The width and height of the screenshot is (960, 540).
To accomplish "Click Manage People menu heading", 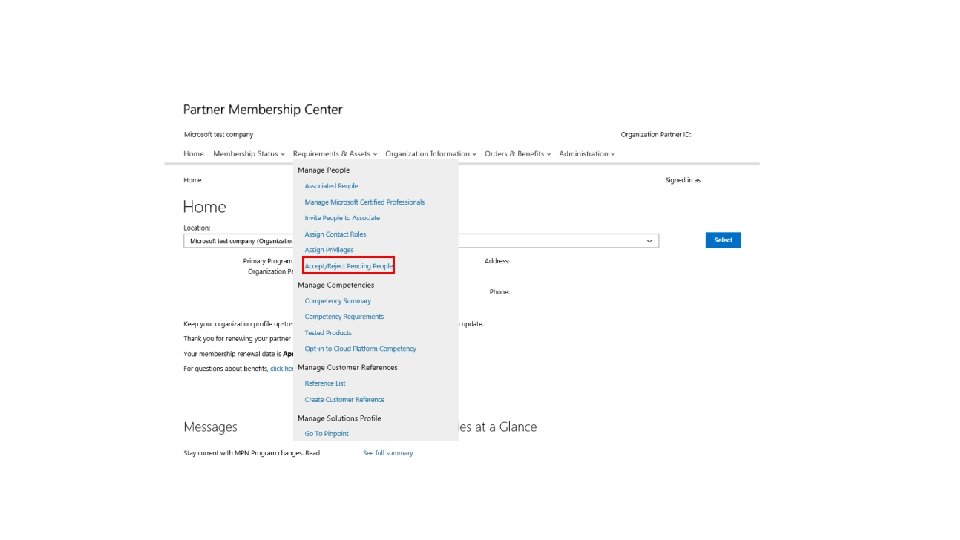I will click(324, 170).
